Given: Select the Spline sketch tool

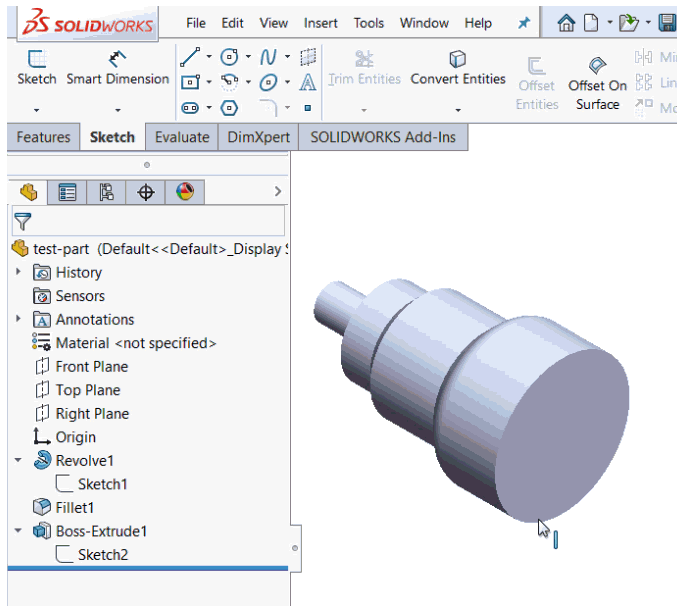Looking at the screenshot, I should pyautogui.click(x=268, y=57).
